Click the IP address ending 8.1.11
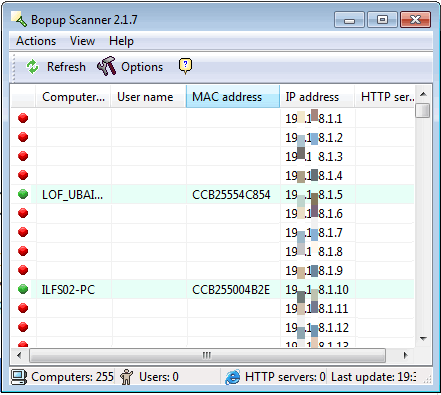441x395 pixels. tap(317, 308)
